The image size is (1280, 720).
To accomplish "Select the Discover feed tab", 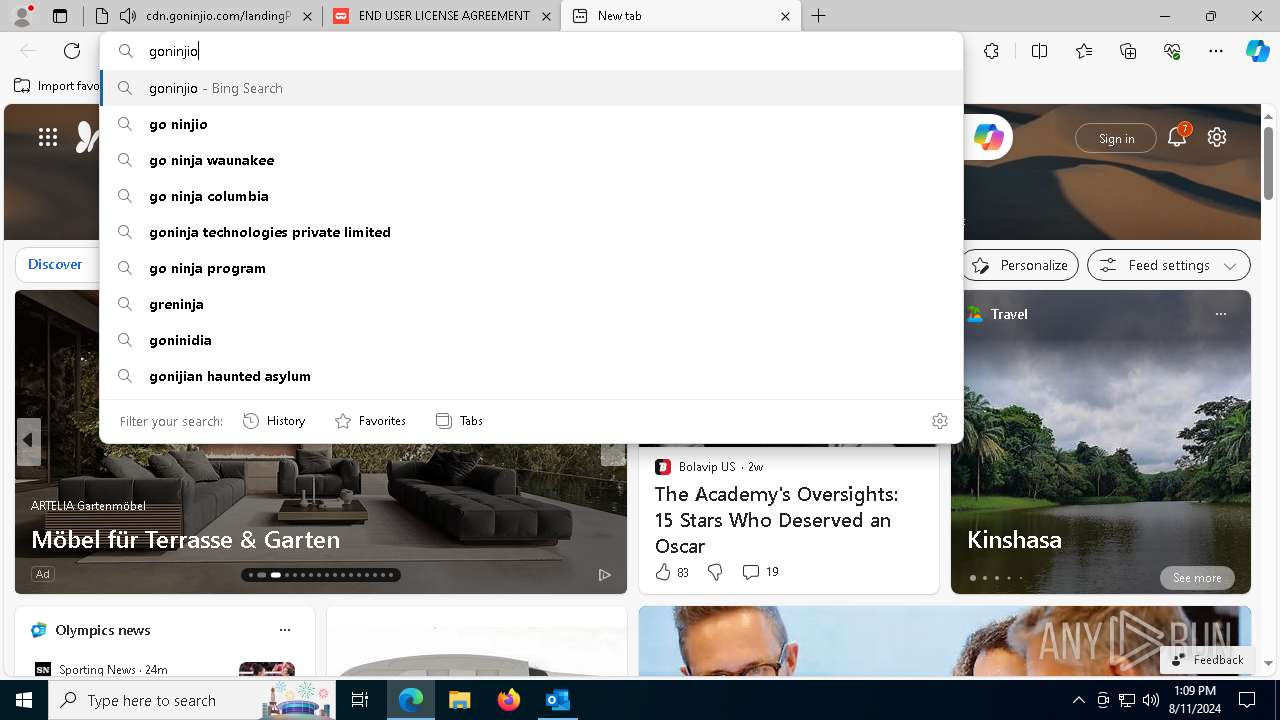I will pos(55,265).
